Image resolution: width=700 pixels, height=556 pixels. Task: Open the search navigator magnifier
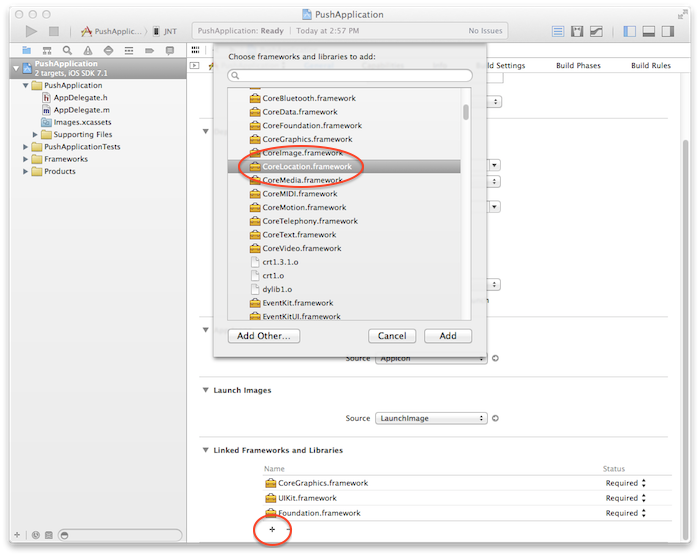(x=67, y=50)
